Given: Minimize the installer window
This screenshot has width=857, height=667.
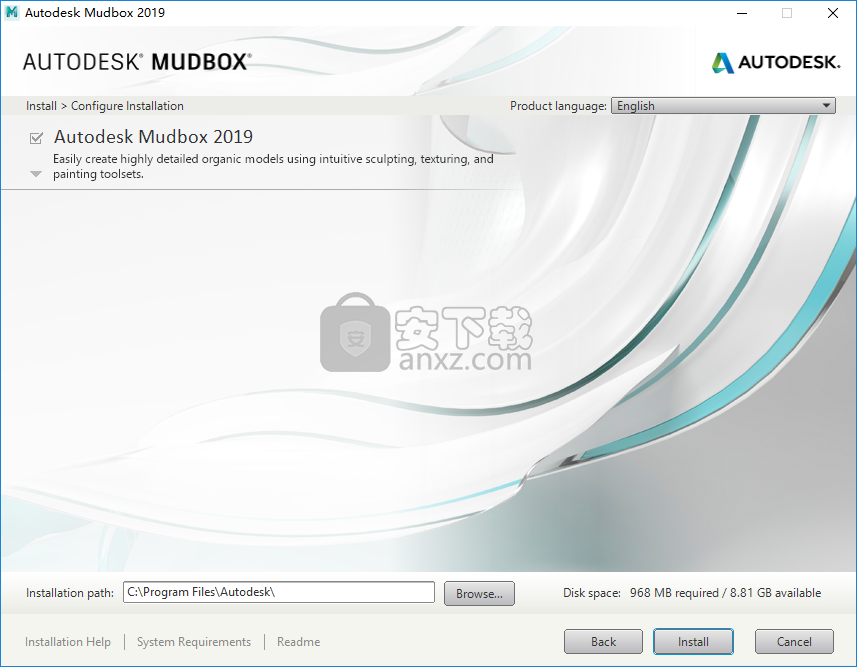Looking at the screenshot, I should tap(742, 13).
